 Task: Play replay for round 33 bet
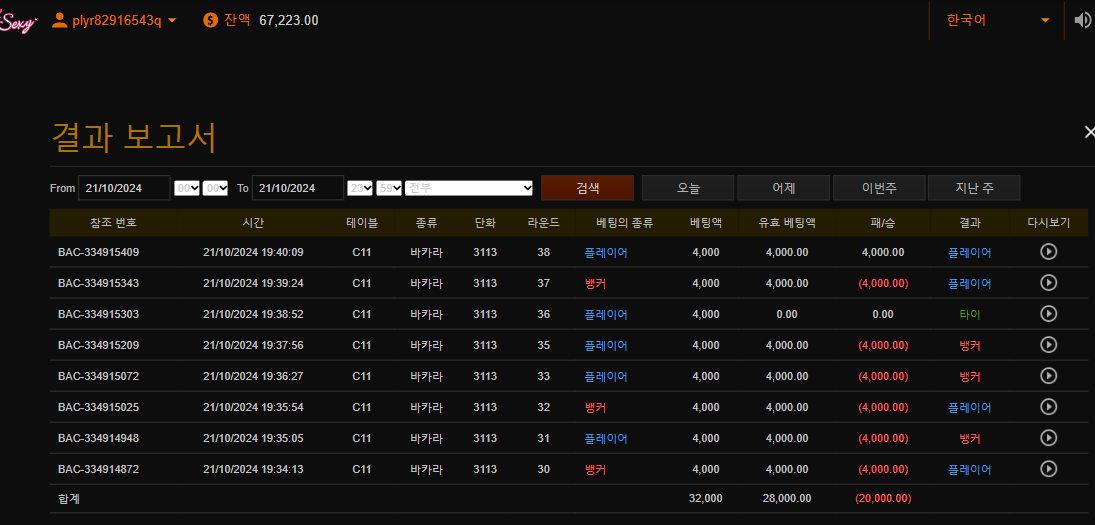[1048, 376]
